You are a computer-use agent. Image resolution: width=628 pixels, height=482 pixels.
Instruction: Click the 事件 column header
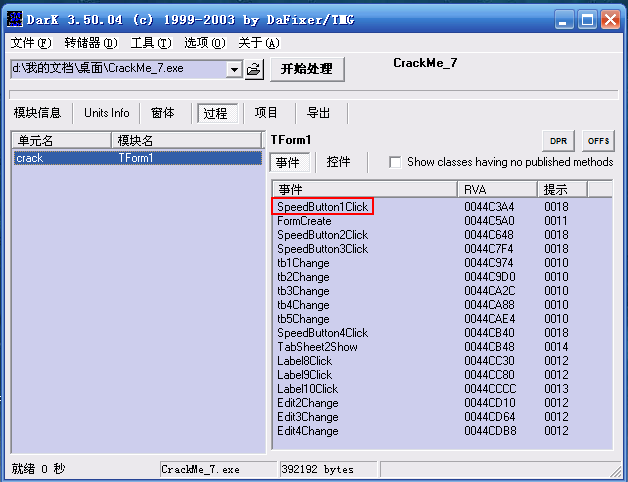pyautogui.click(x=365, y=189)
